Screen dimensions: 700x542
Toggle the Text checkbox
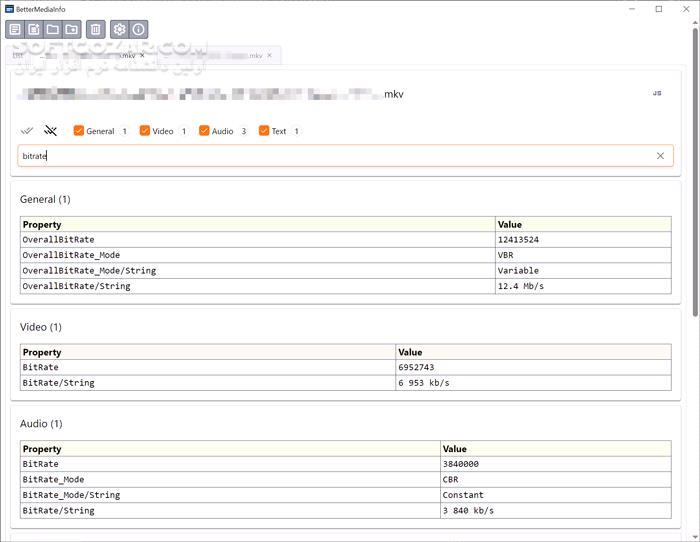pos(264,131)
